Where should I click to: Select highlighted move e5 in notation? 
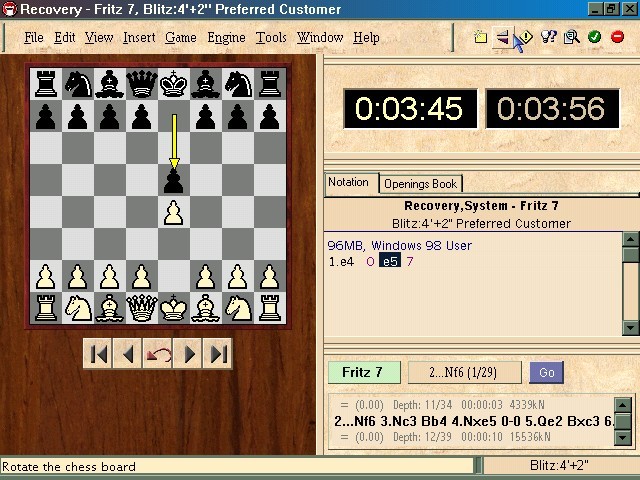pyautogui.click(x=390, y=261)
